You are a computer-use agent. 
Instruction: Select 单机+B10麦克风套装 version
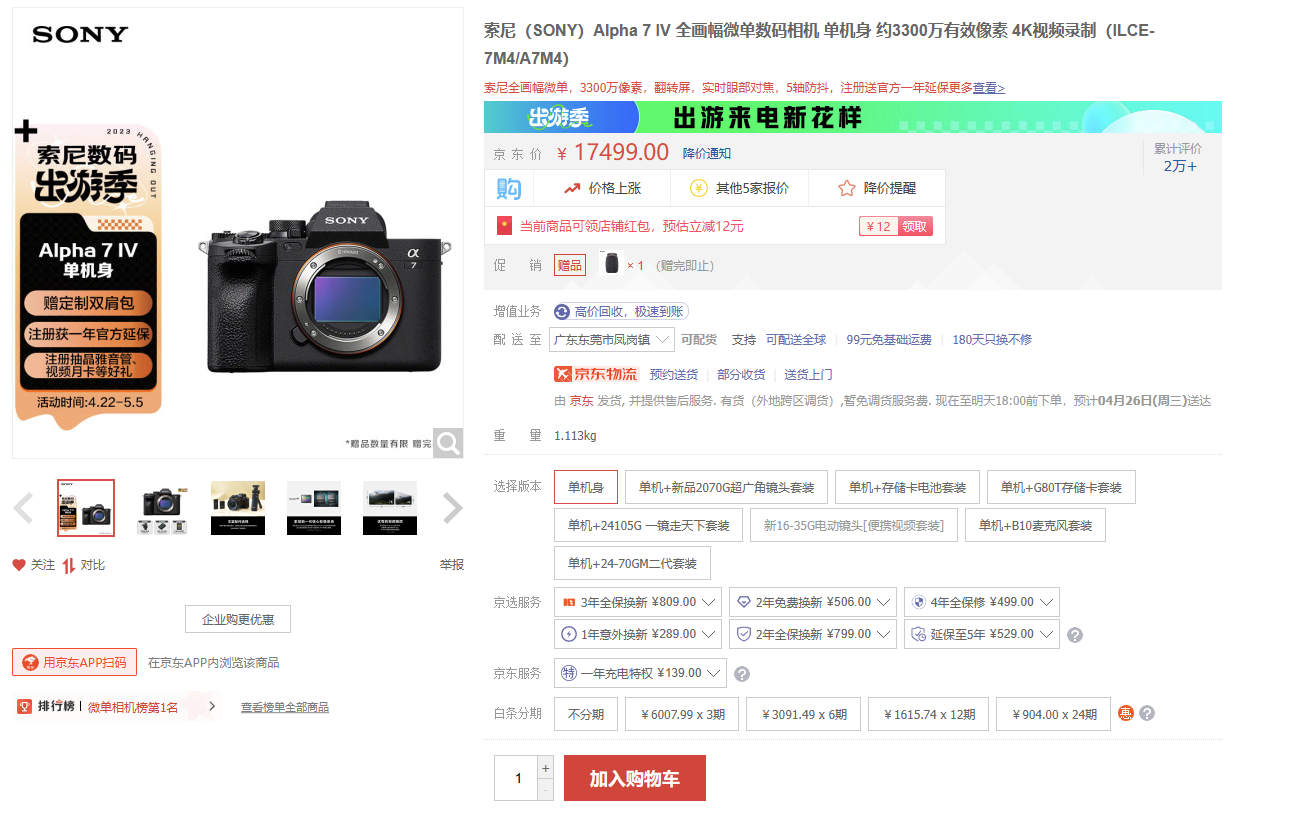[1035, 525]
